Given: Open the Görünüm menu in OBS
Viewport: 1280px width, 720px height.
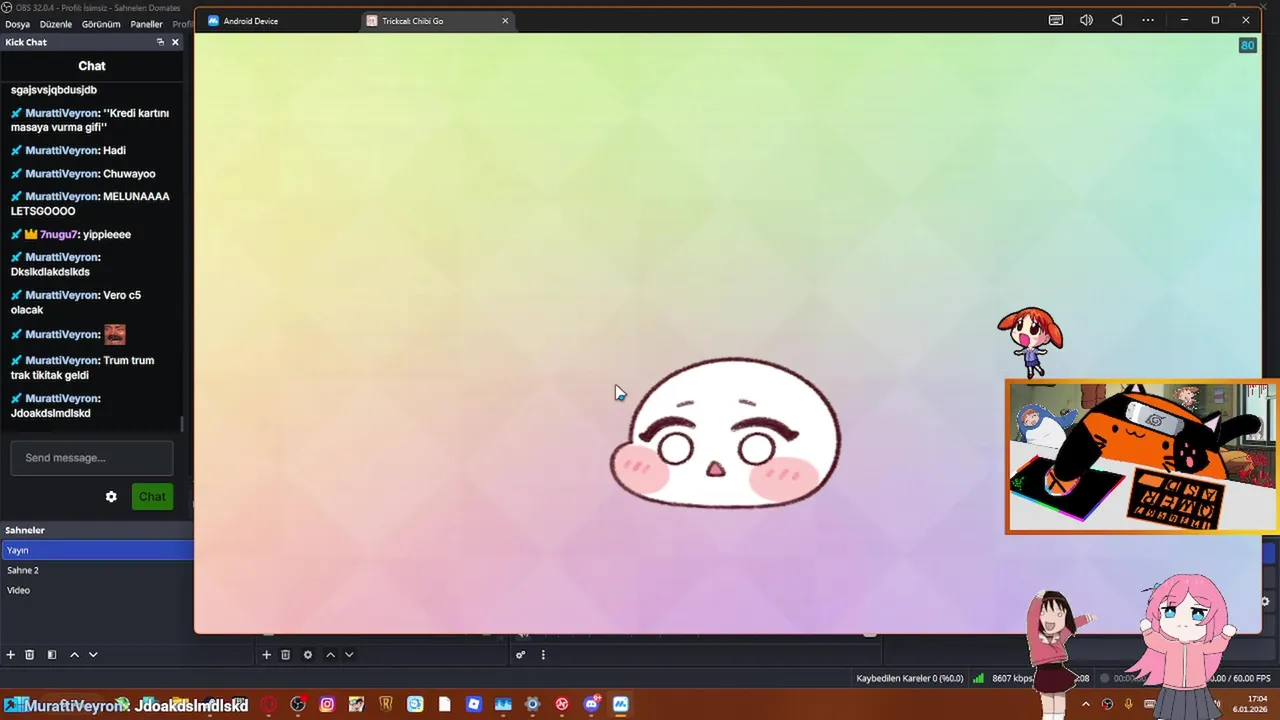Looking at the screenshot, I should click(101, 24).
